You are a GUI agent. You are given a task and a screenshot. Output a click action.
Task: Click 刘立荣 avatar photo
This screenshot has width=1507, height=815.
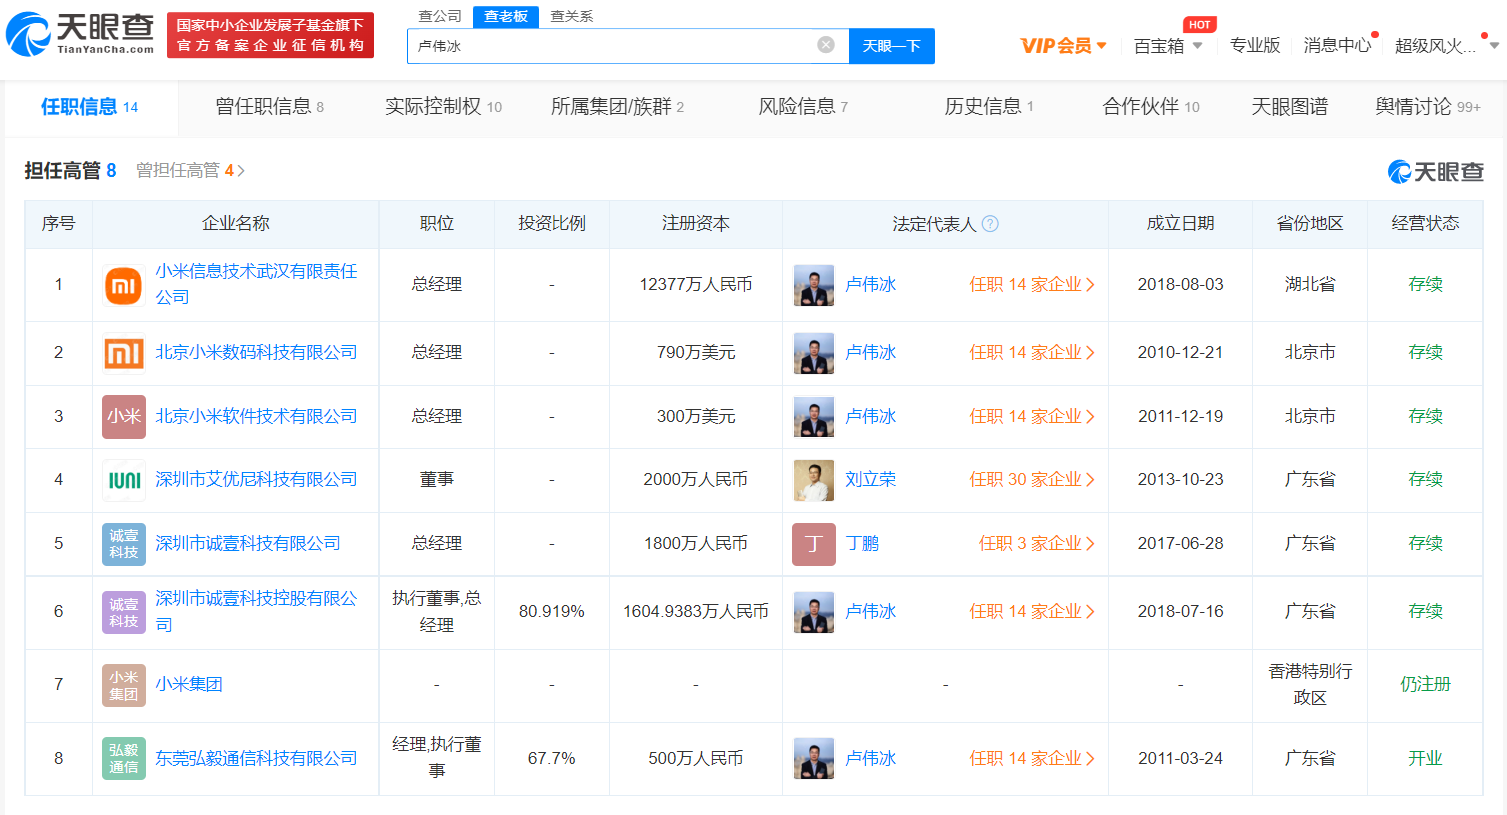click(814, 480)
